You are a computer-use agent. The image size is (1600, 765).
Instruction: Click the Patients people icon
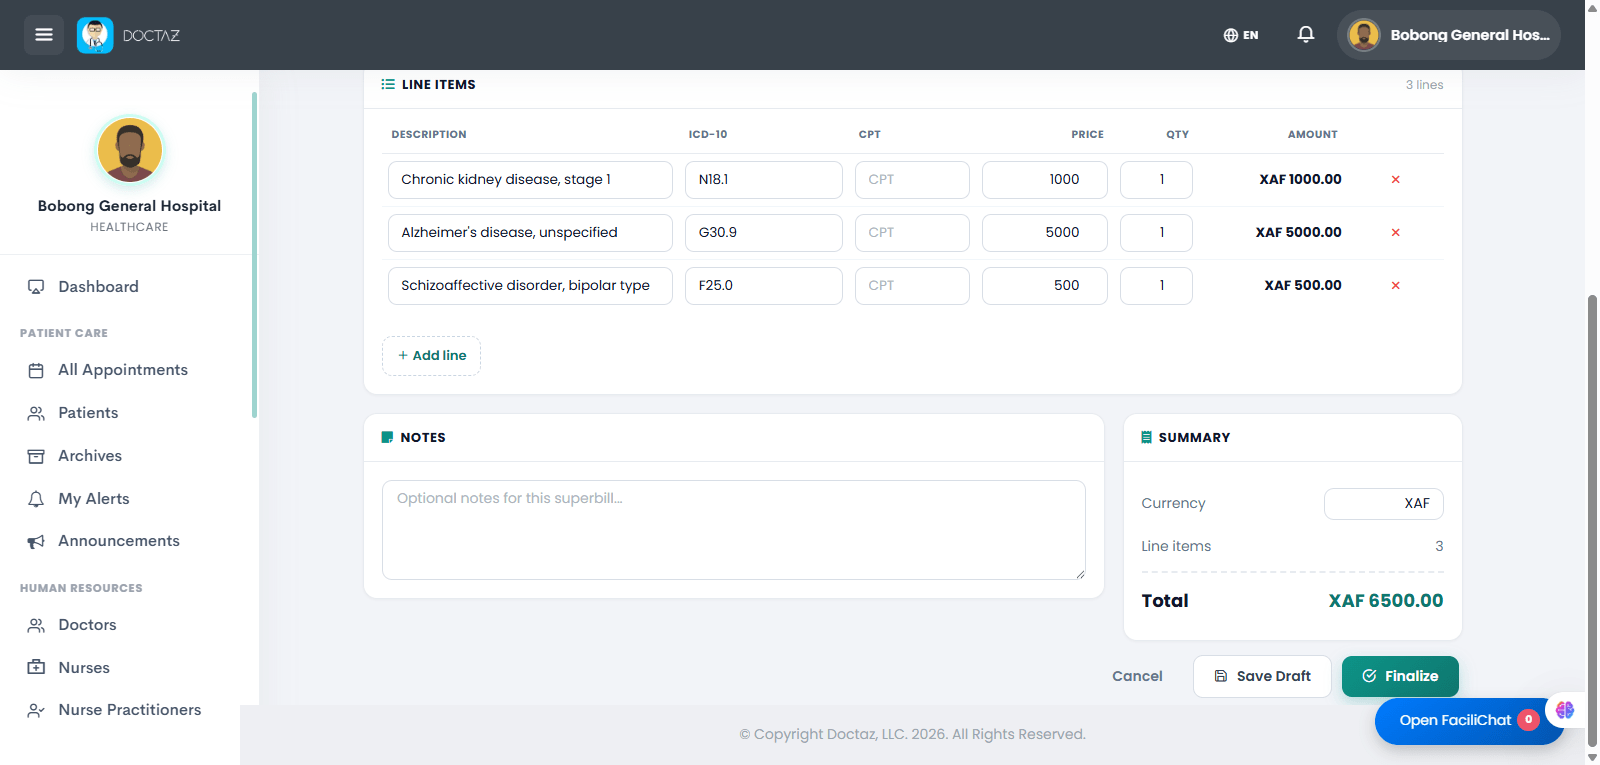36,413
